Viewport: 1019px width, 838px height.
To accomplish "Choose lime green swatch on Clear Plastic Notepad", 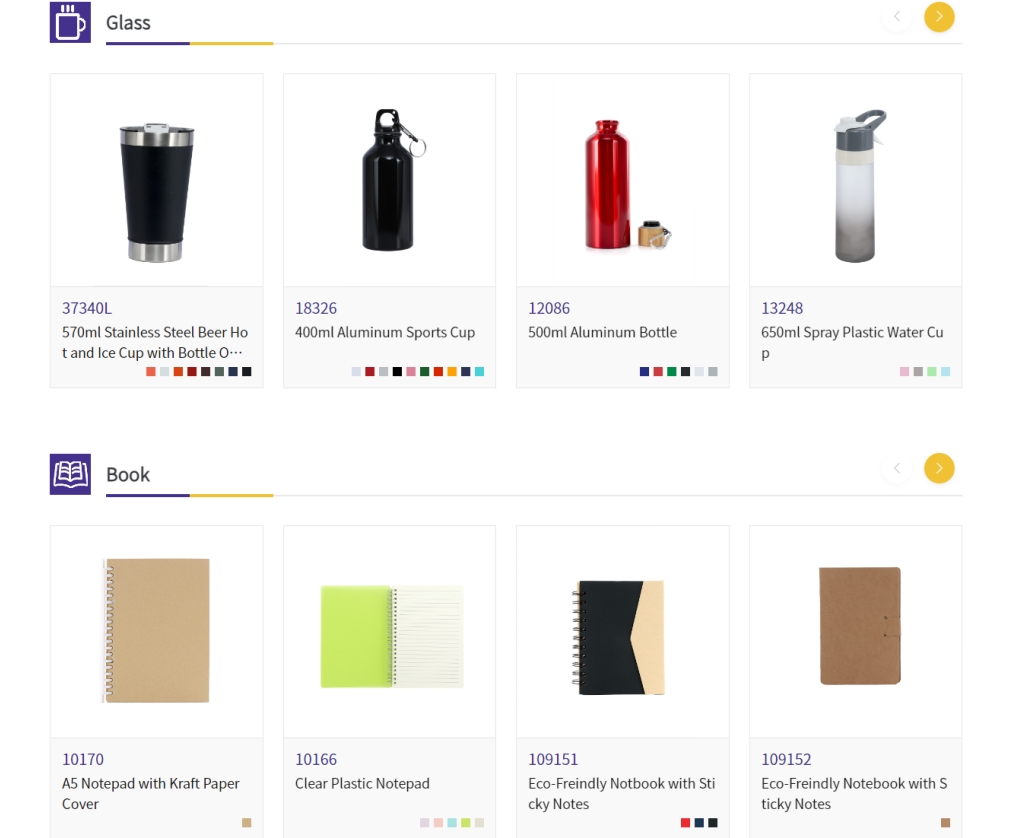I will (466, 823).
